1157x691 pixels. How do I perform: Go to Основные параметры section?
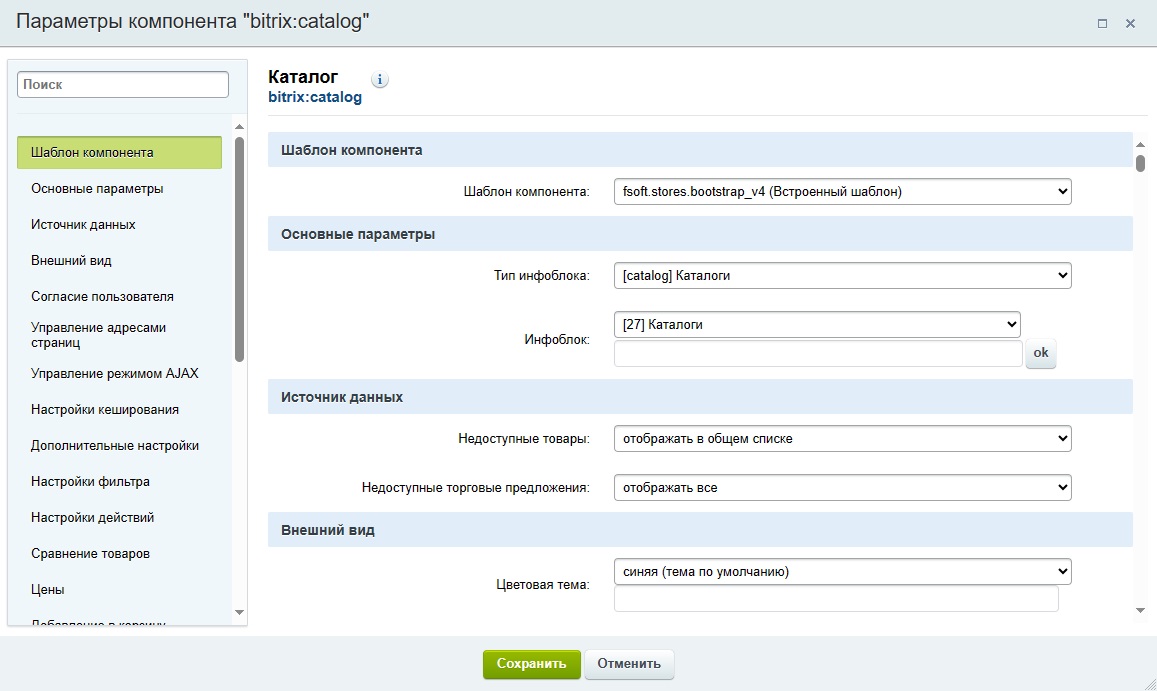[97, 189]
